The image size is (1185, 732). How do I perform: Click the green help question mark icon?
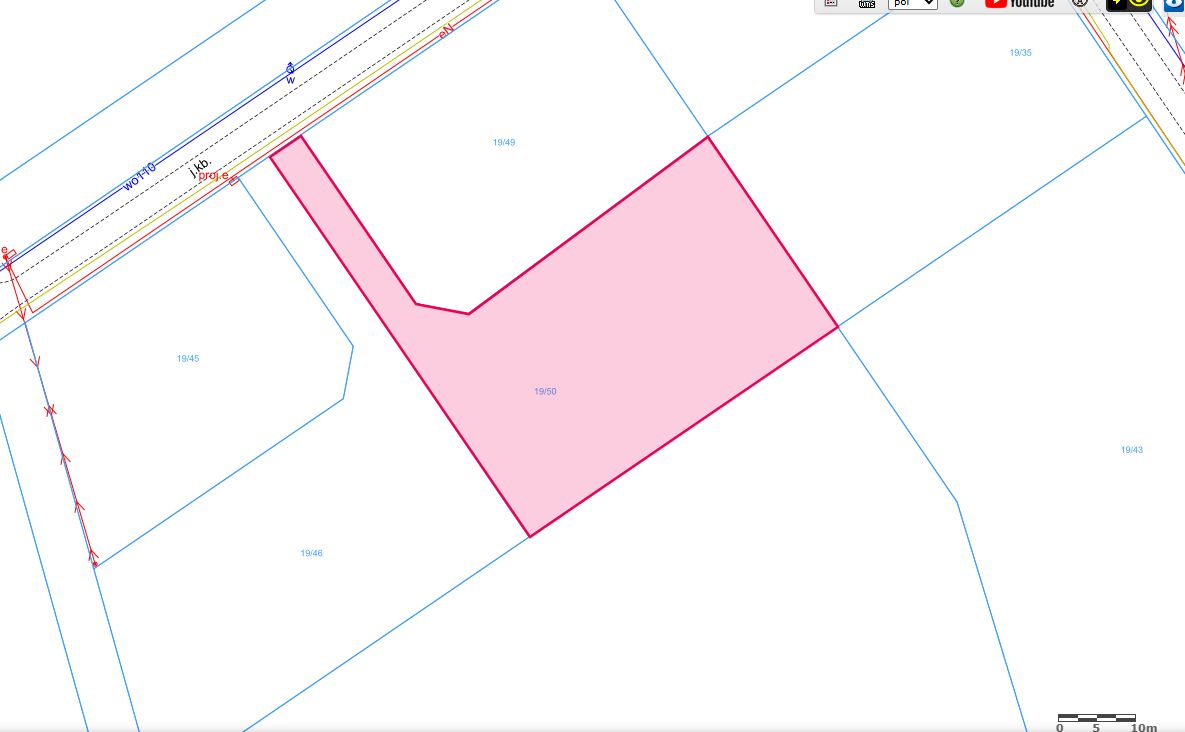click(957, 4)
